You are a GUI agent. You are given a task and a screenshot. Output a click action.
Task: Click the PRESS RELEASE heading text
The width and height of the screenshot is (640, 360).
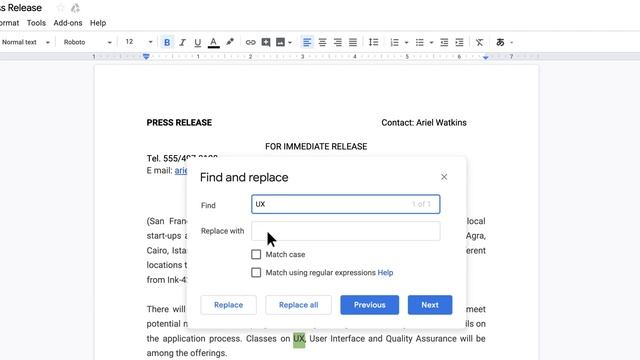point(179,122)
